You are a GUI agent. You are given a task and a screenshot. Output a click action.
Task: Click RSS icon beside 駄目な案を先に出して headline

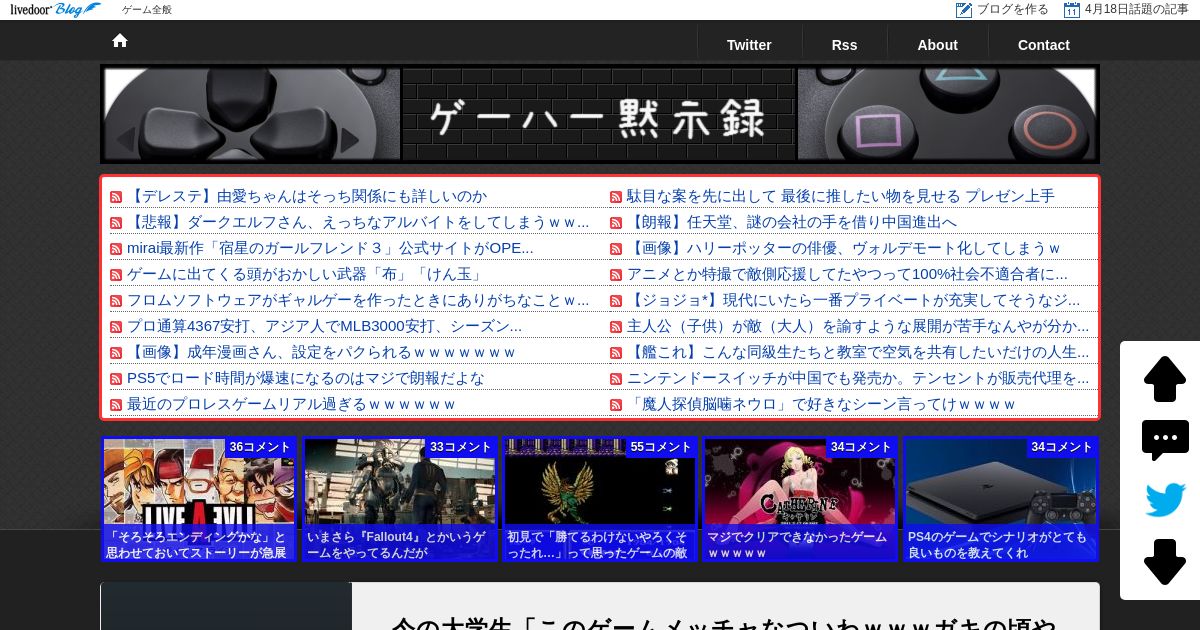616,197
